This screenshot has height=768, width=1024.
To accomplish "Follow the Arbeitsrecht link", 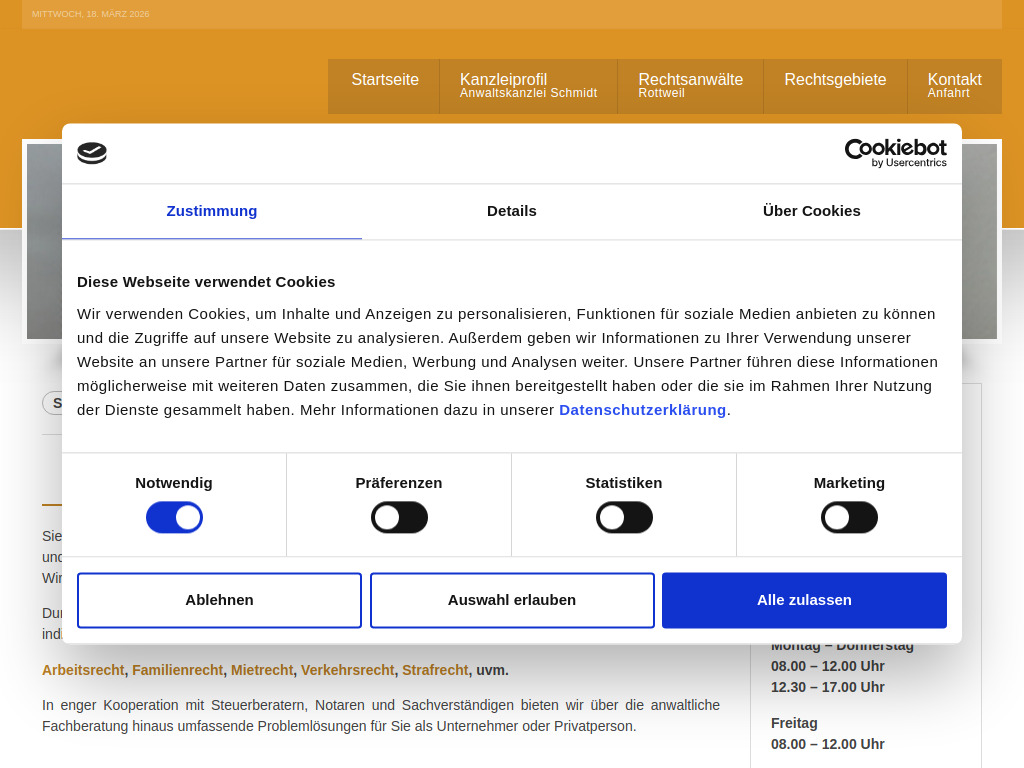I will coord(81,670).
